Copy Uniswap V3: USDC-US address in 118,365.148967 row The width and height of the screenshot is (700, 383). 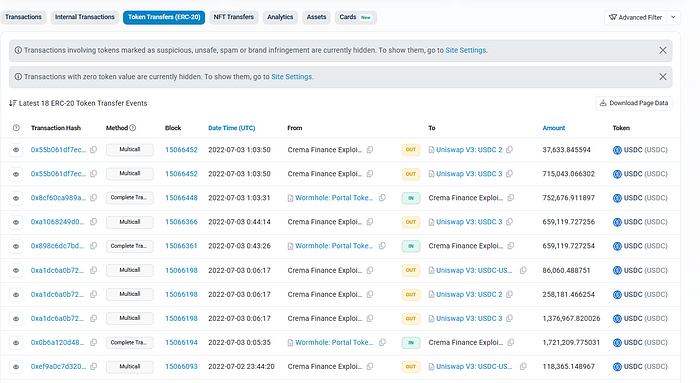pyautogui.click(x=523, y=366)
